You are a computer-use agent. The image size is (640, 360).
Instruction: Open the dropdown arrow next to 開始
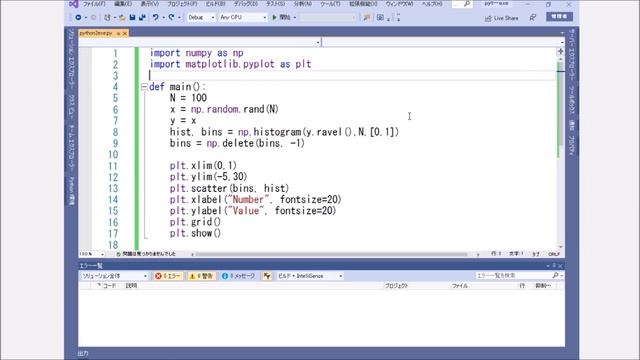(295, 18)
